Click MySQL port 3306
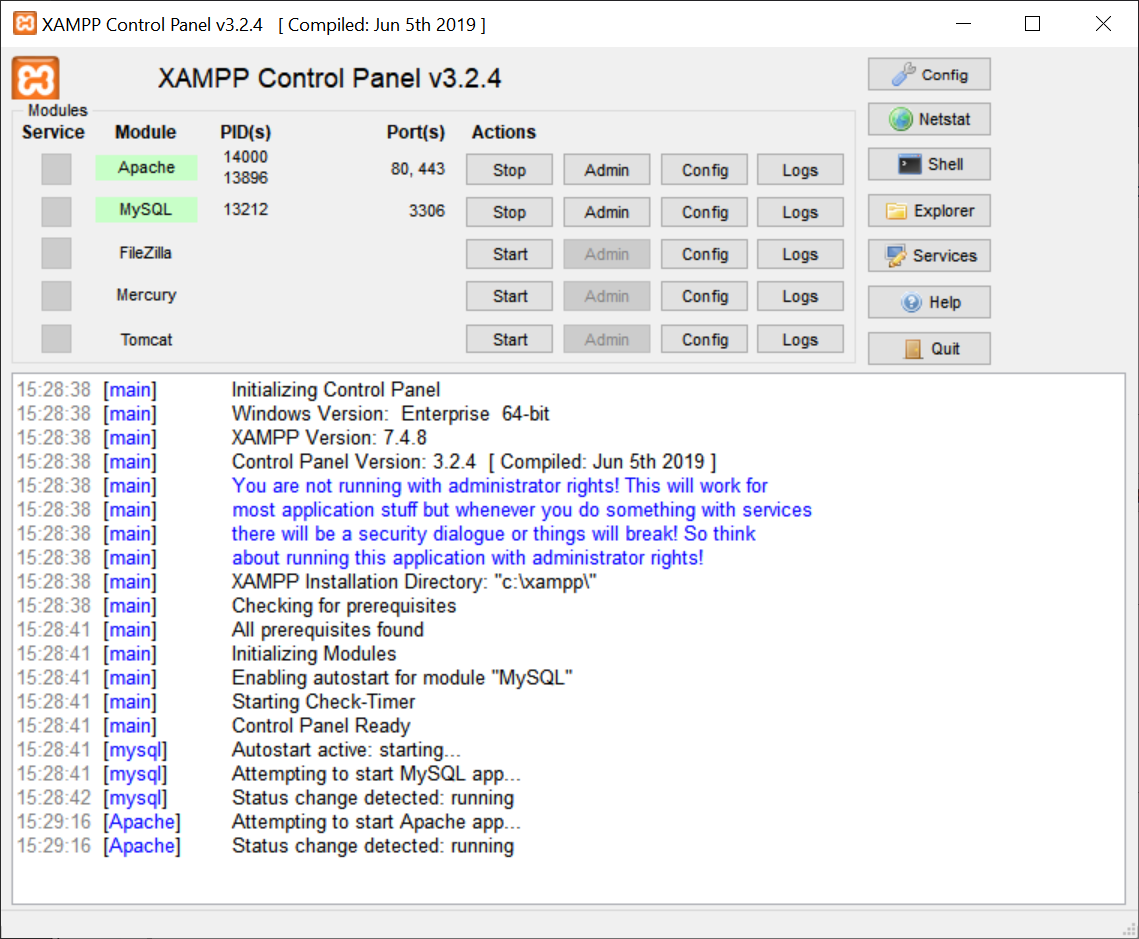 (x=426, y=211)
